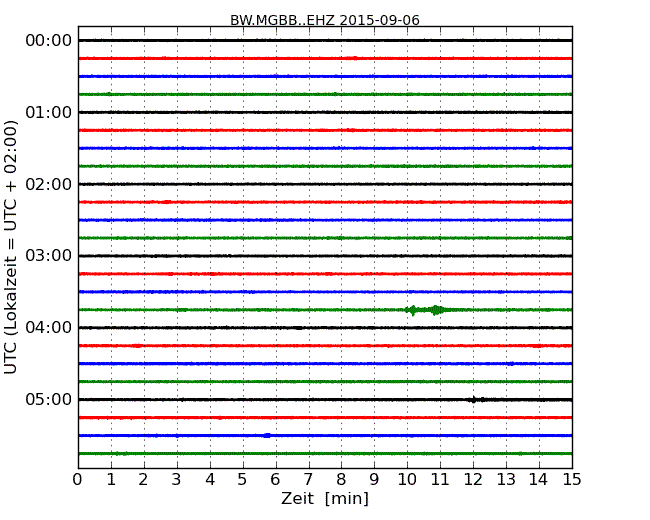
Task: Select x-axis tick label 14
Action: (539, 480)
